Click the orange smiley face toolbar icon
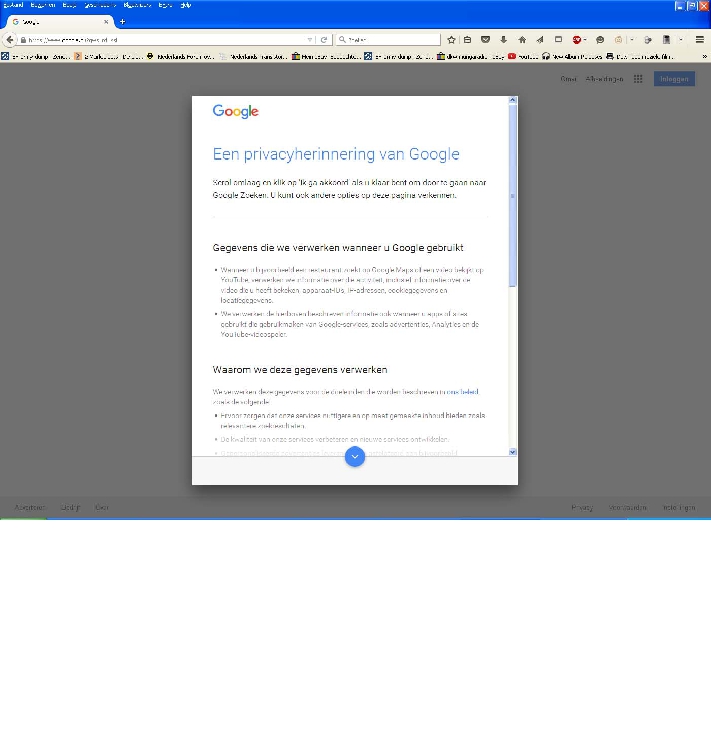The image size is (711, 735). coord(618,40)
